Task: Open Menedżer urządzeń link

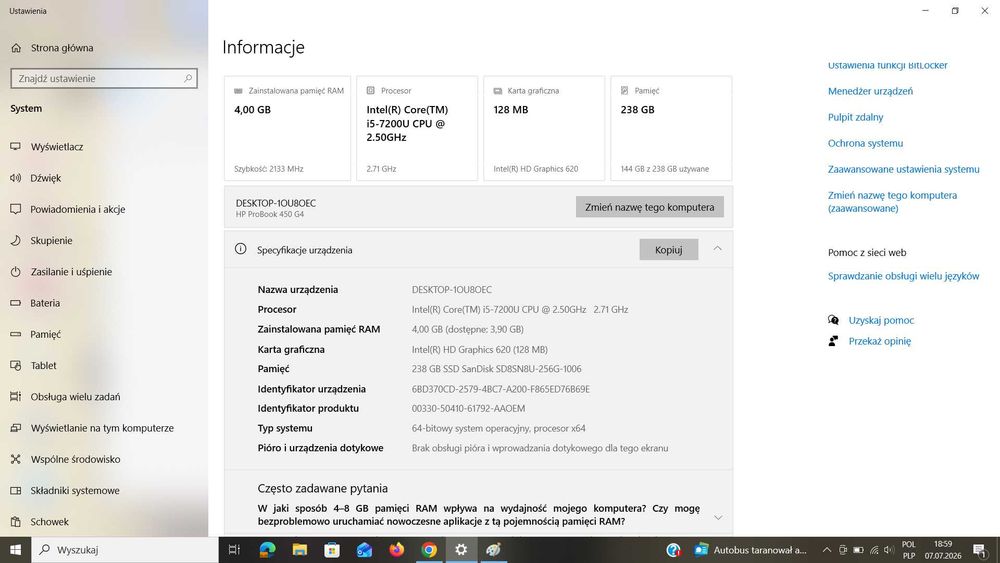Action: click(x=870, y=91)
